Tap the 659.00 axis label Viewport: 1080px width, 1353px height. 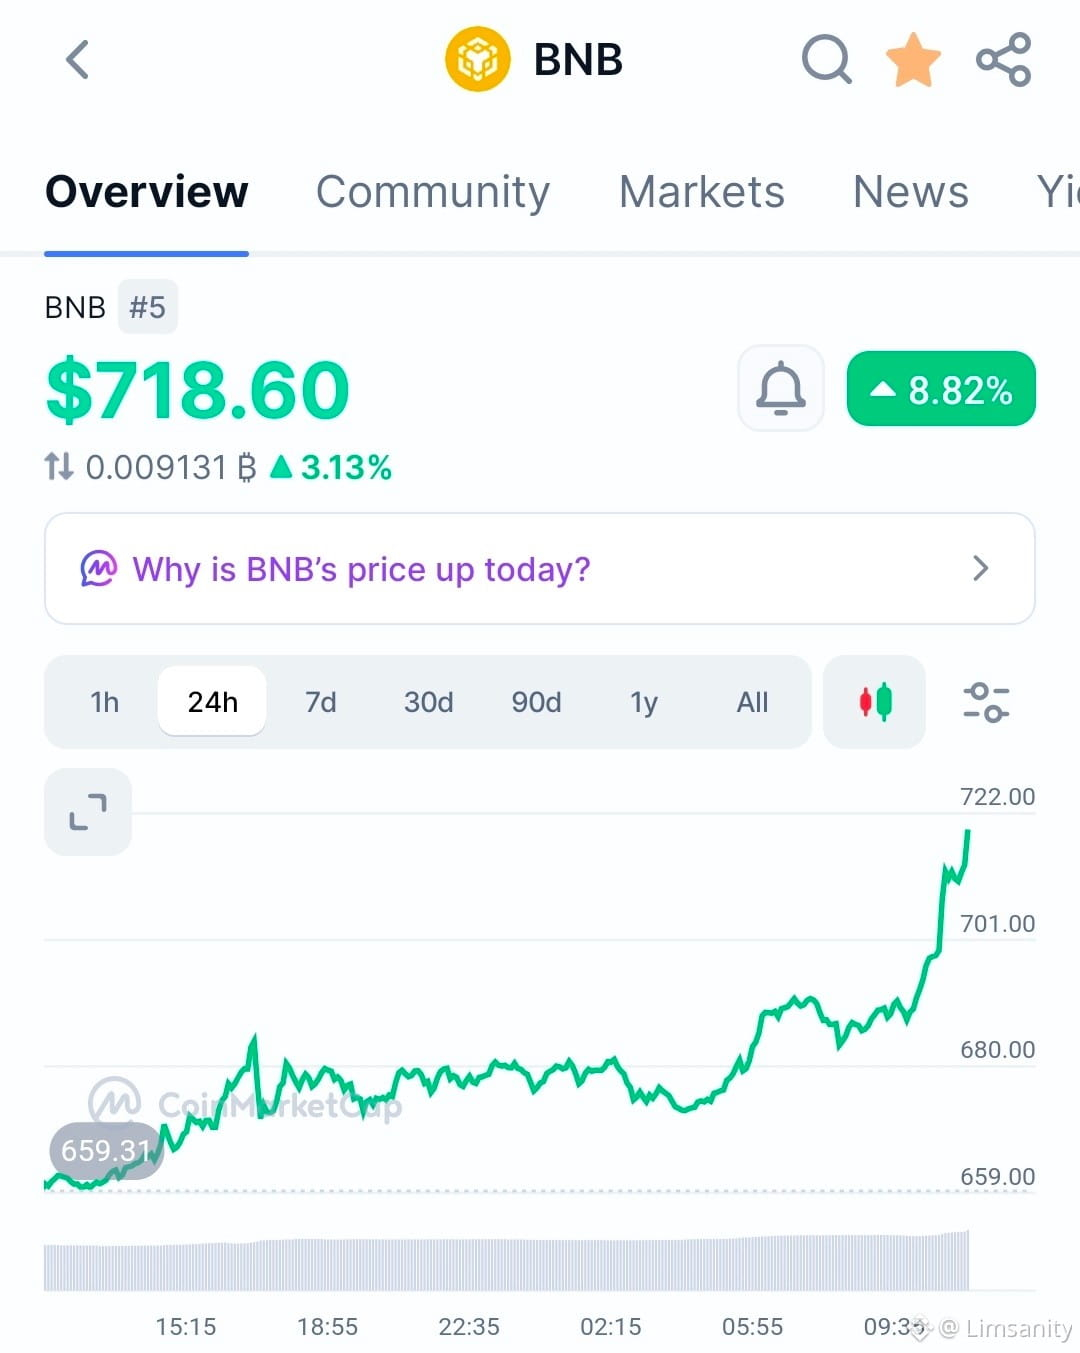[997, 1176]
